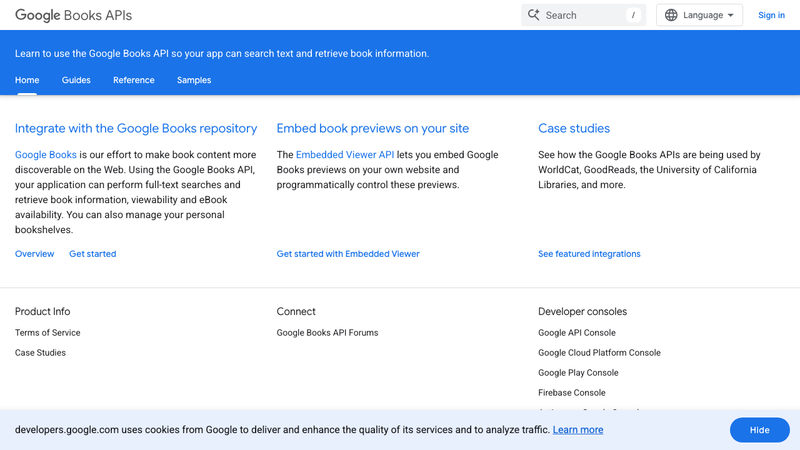800x450 pixels.
Task: Click See featured integrations link
Action: (x=589, y=254)
